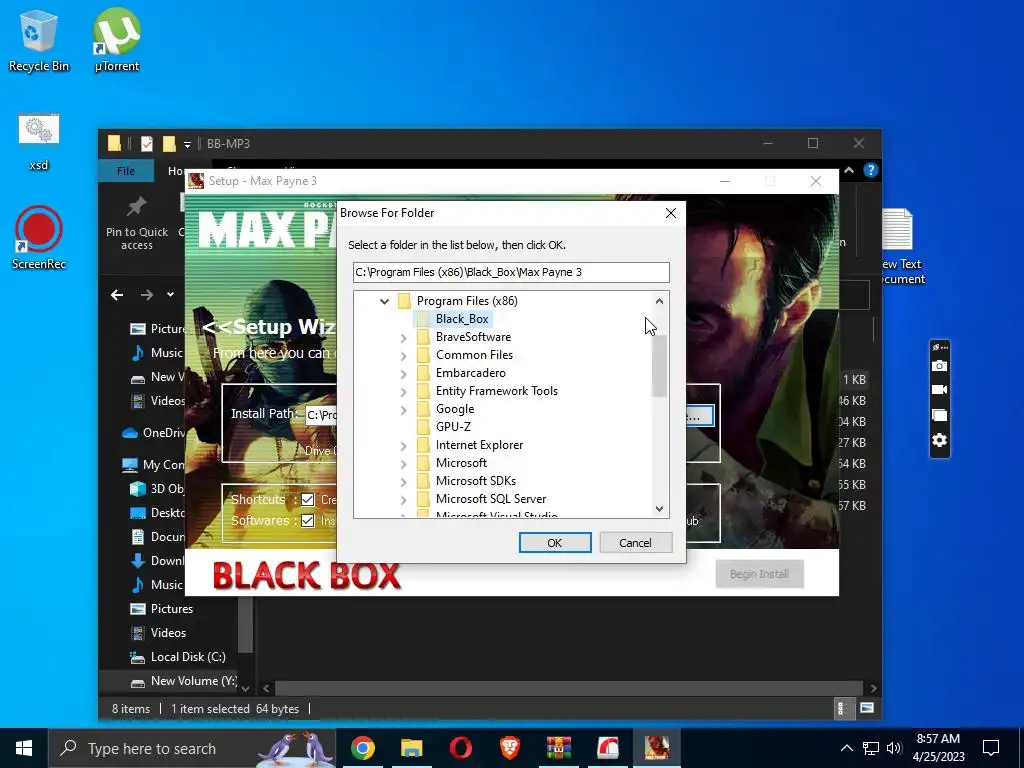Expand the Embarcadero folder node
Viewport: 1024px width, 768px height.
coord(404,374)
